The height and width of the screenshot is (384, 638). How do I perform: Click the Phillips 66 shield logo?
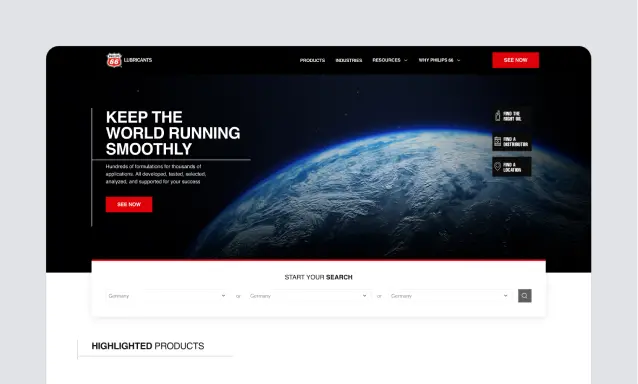(114, 60)
